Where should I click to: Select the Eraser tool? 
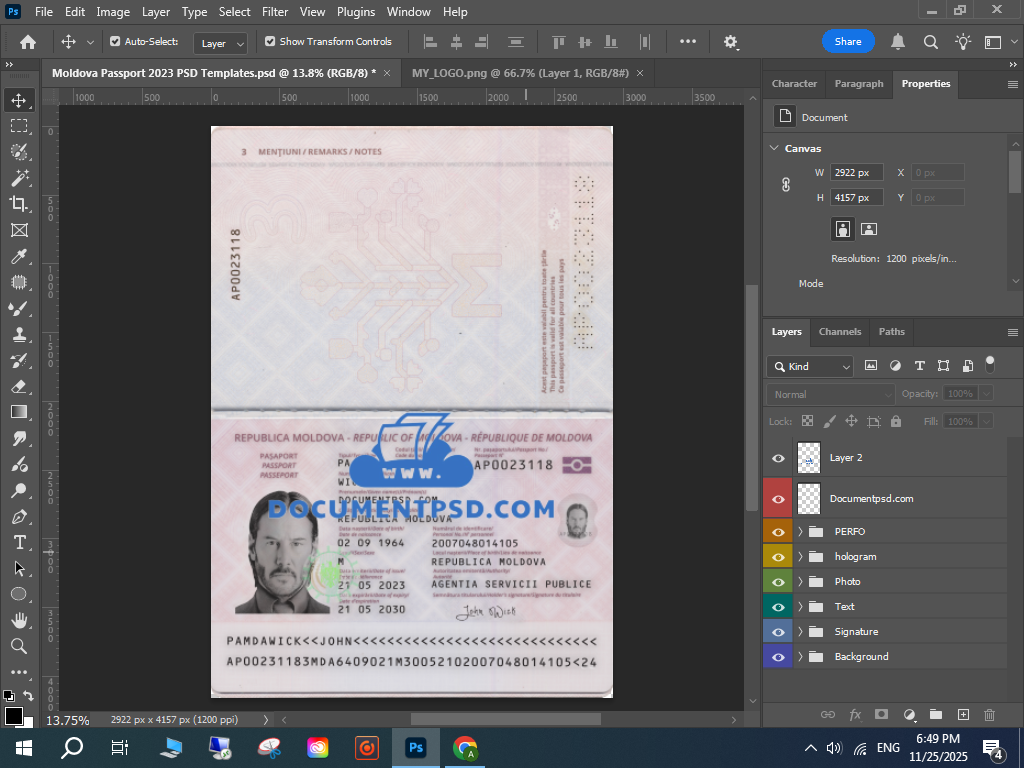click(18, 386)
